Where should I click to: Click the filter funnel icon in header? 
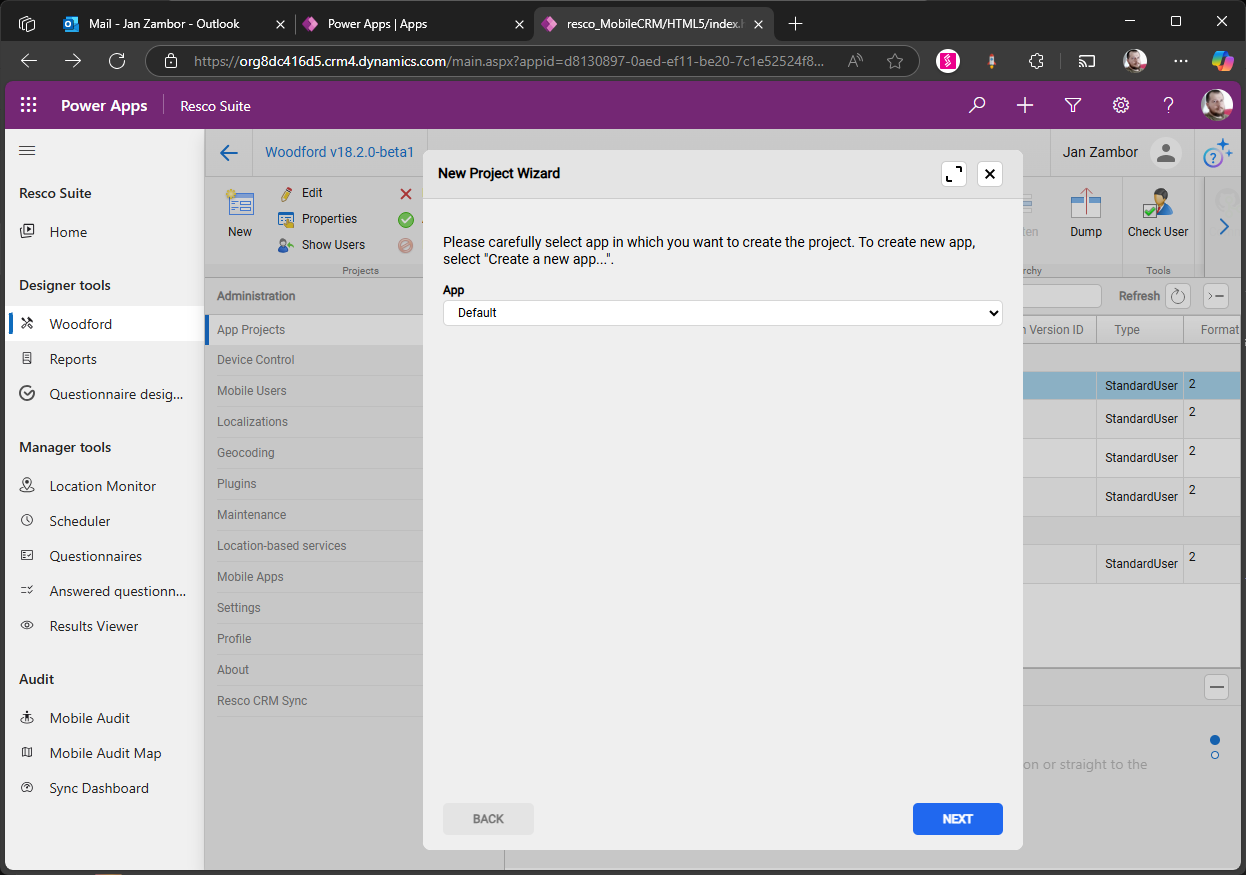[1073, 105]
